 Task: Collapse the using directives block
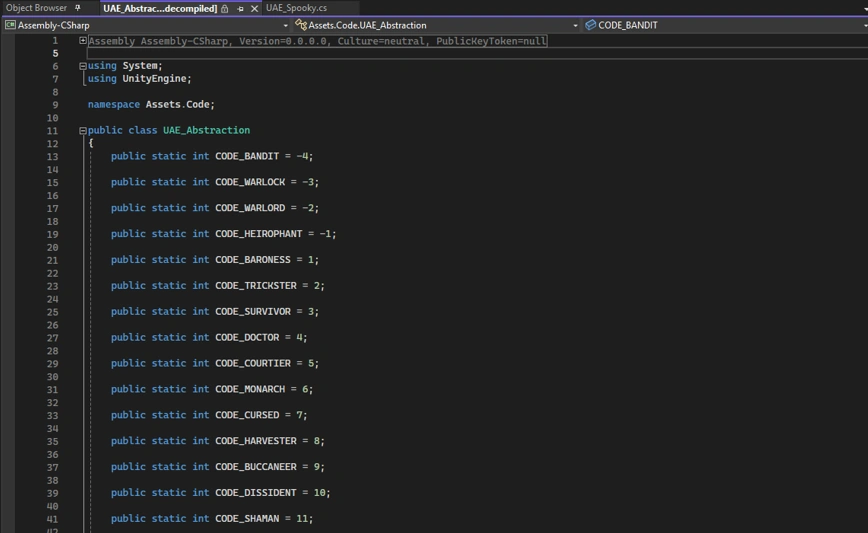83,66
